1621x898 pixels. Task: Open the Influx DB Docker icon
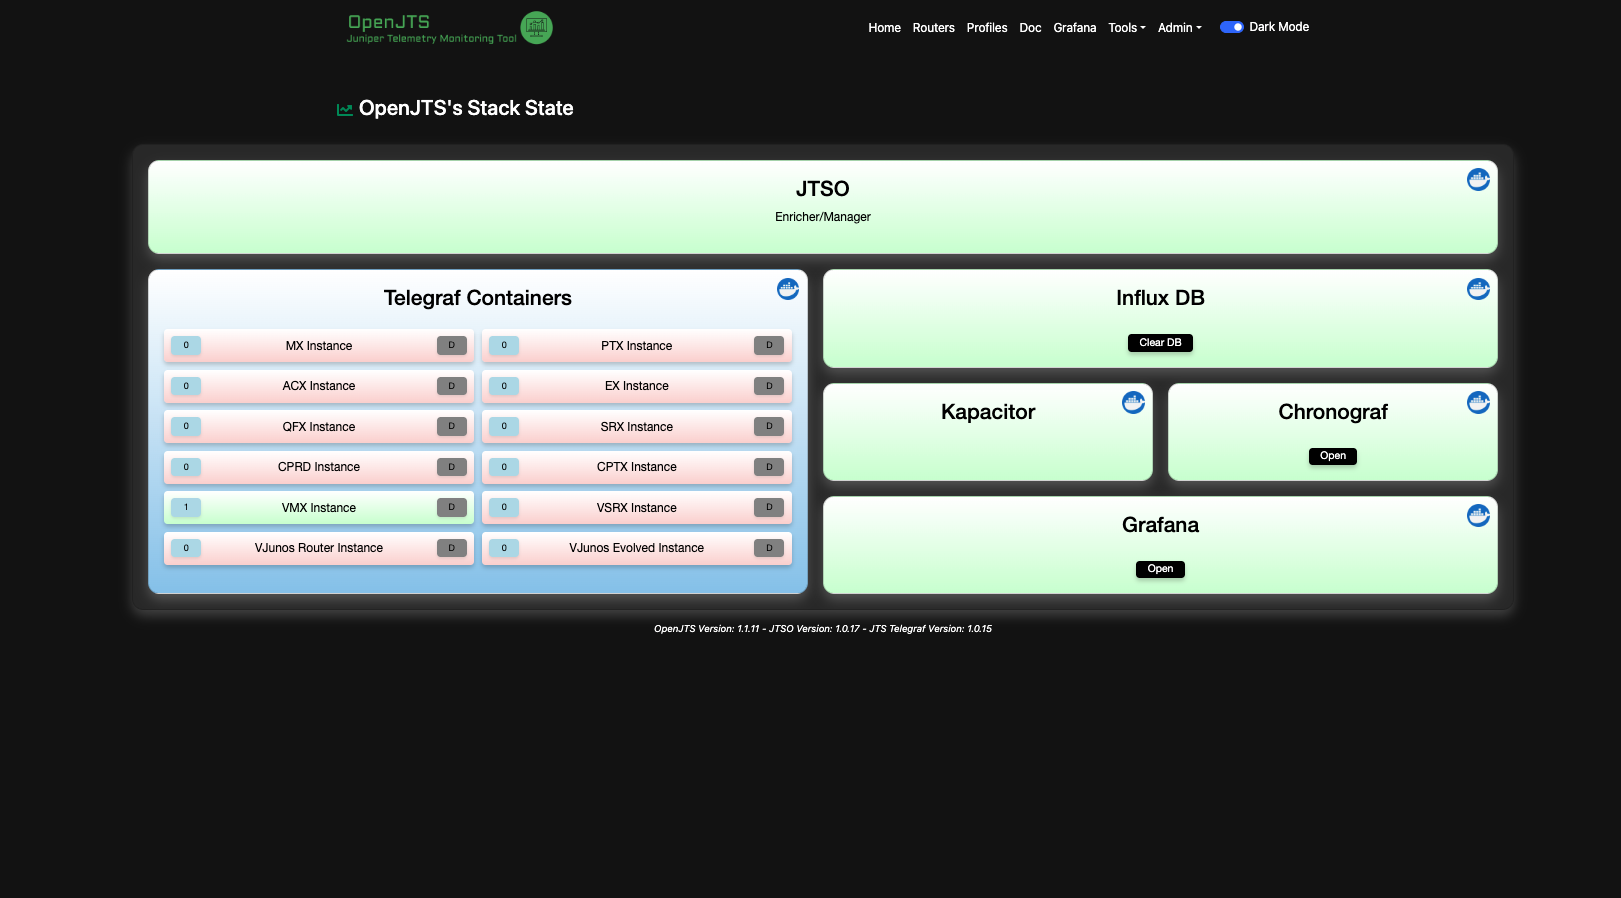coord(1478,289)
